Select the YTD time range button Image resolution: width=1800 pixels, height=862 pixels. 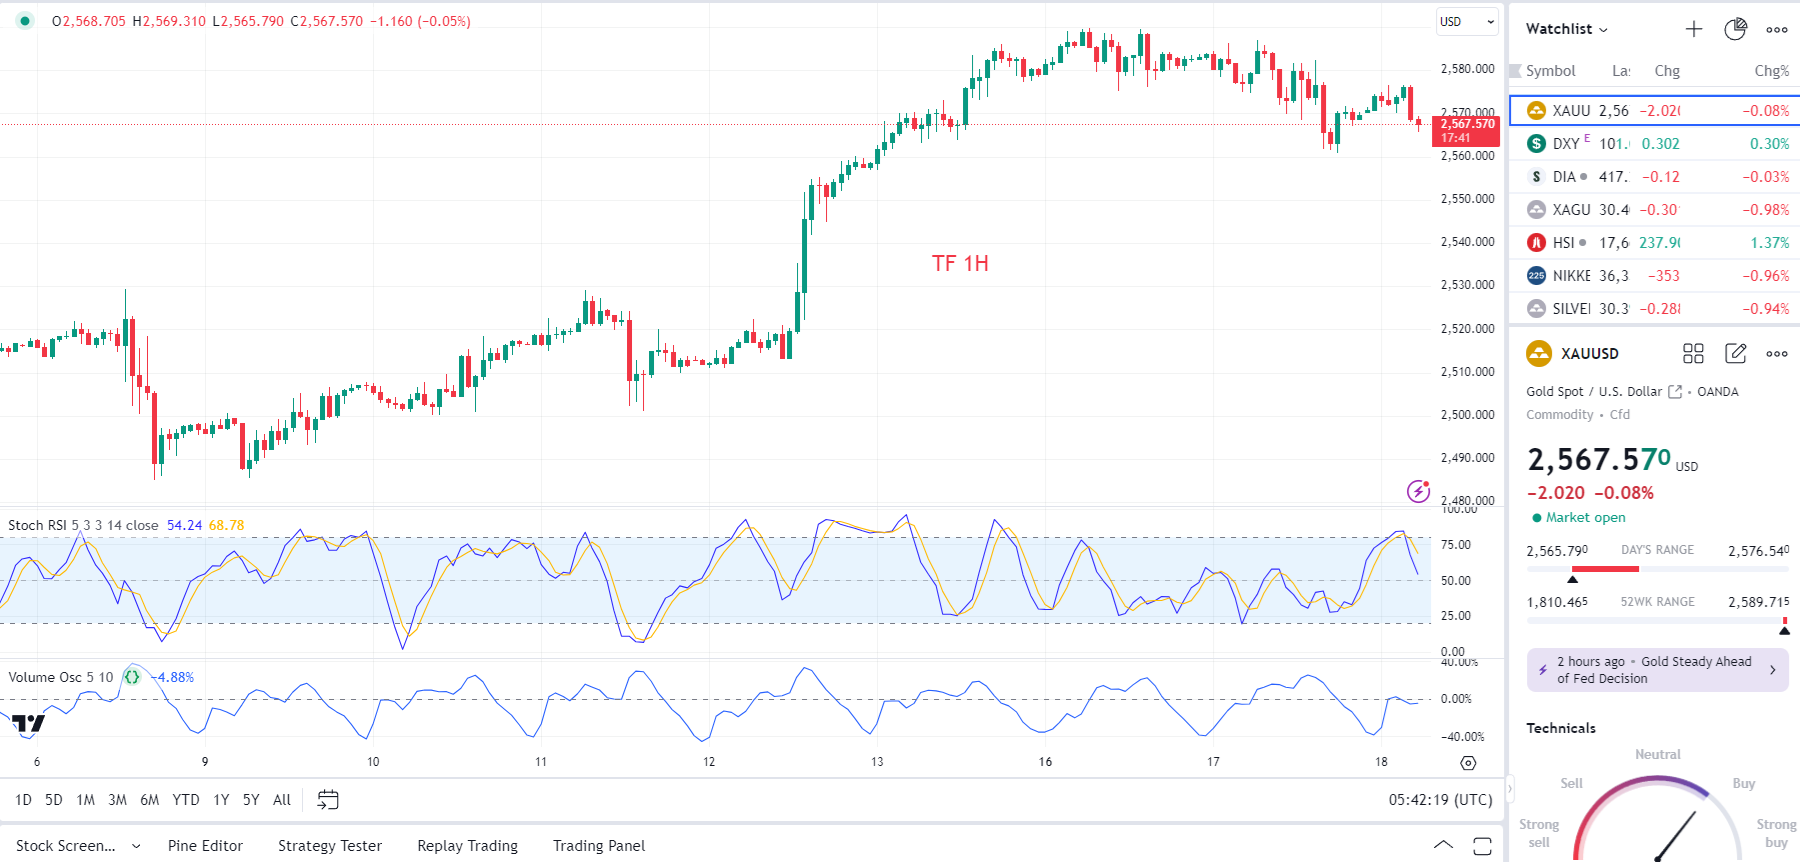(x=185, y=800)
